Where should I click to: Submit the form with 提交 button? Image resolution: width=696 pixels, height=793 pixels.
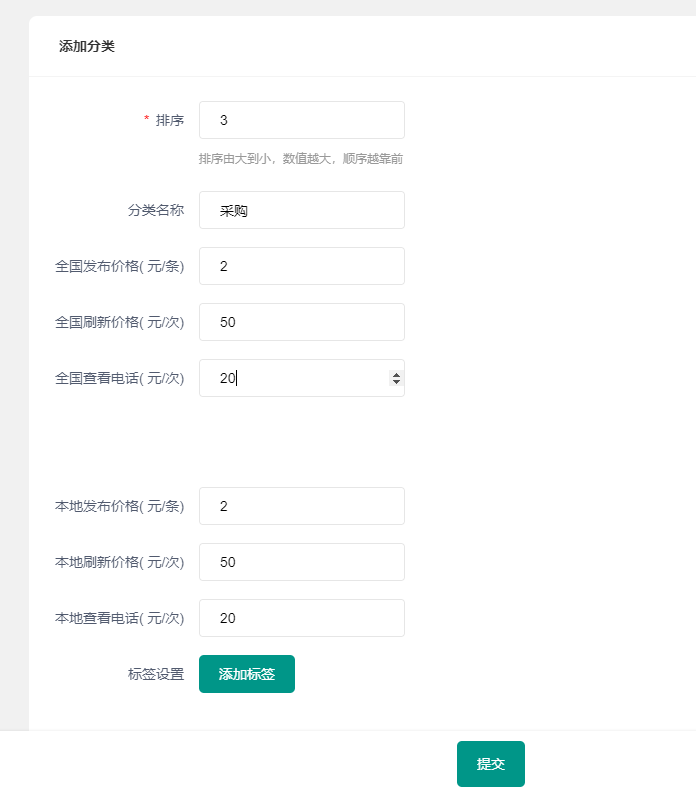point(491,764)
